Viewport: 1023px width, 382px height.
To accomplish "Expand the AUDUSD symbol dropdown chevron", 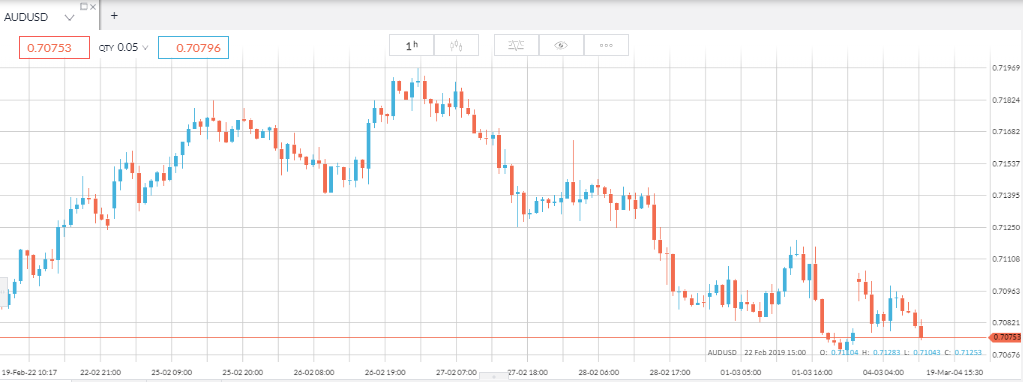I will [x=70, y=18].
